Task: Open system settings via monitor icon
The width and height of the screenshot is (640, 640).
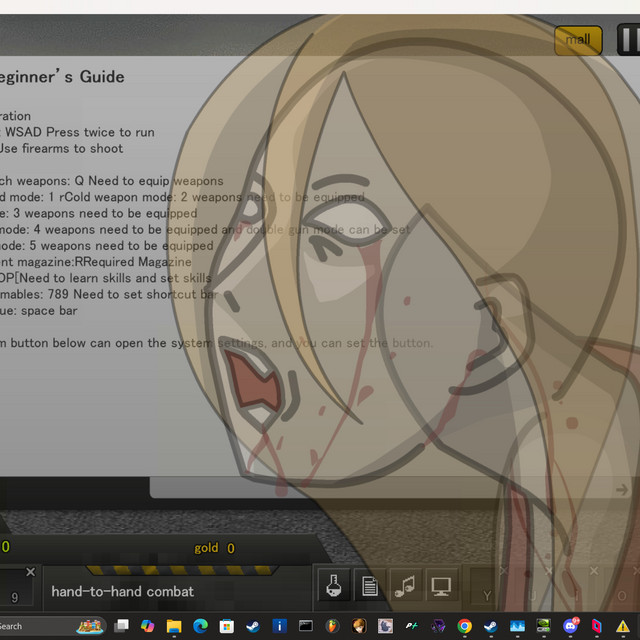Action: [441, 585]
